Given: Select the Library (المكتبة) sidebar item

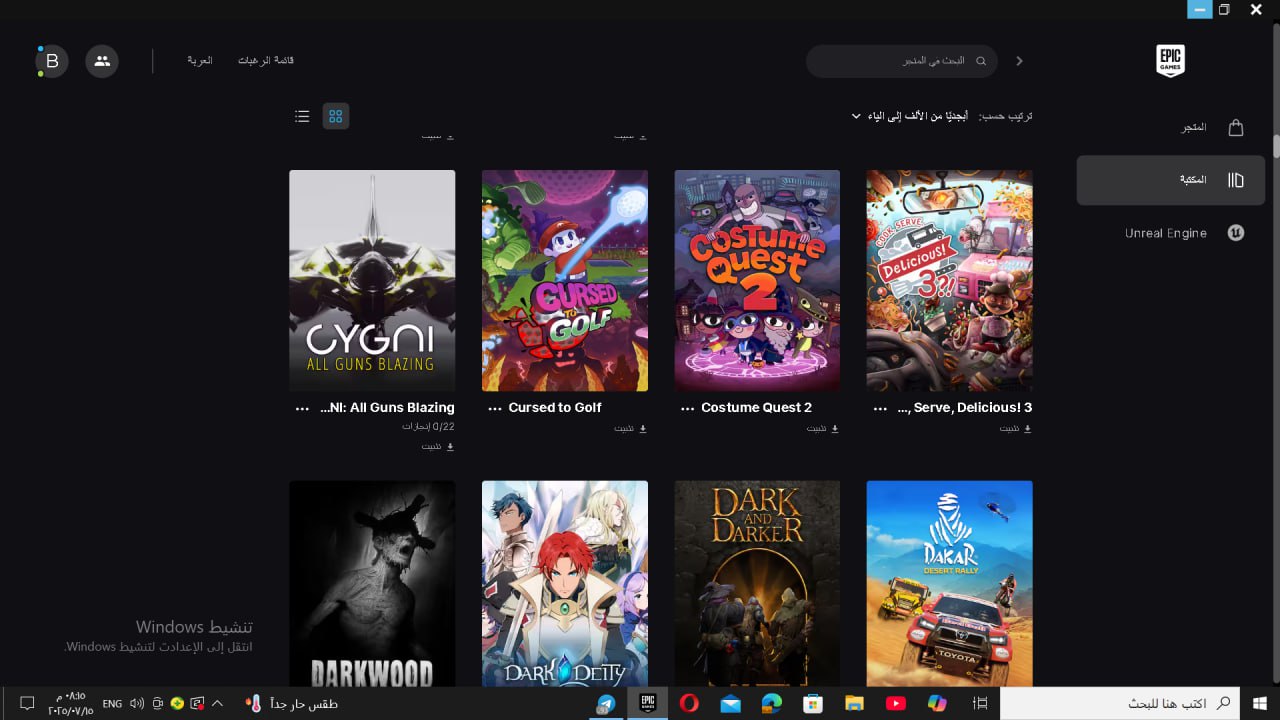Looking at the screenshot, I should click(1170, 180).
